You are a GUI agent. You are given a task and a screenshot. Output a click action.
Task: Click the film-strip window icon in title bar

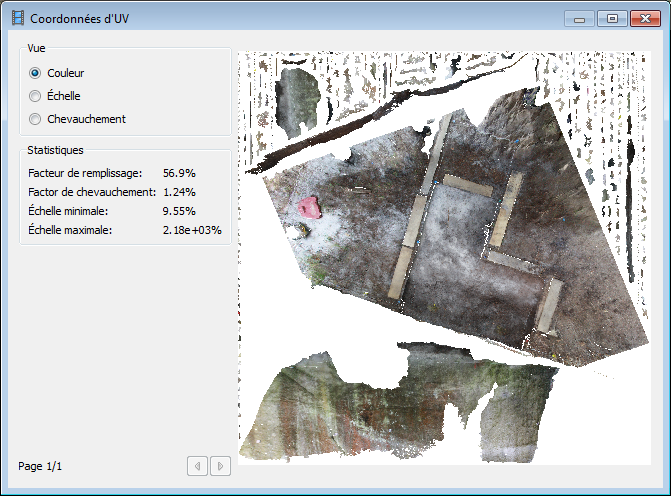pos(18,18)
